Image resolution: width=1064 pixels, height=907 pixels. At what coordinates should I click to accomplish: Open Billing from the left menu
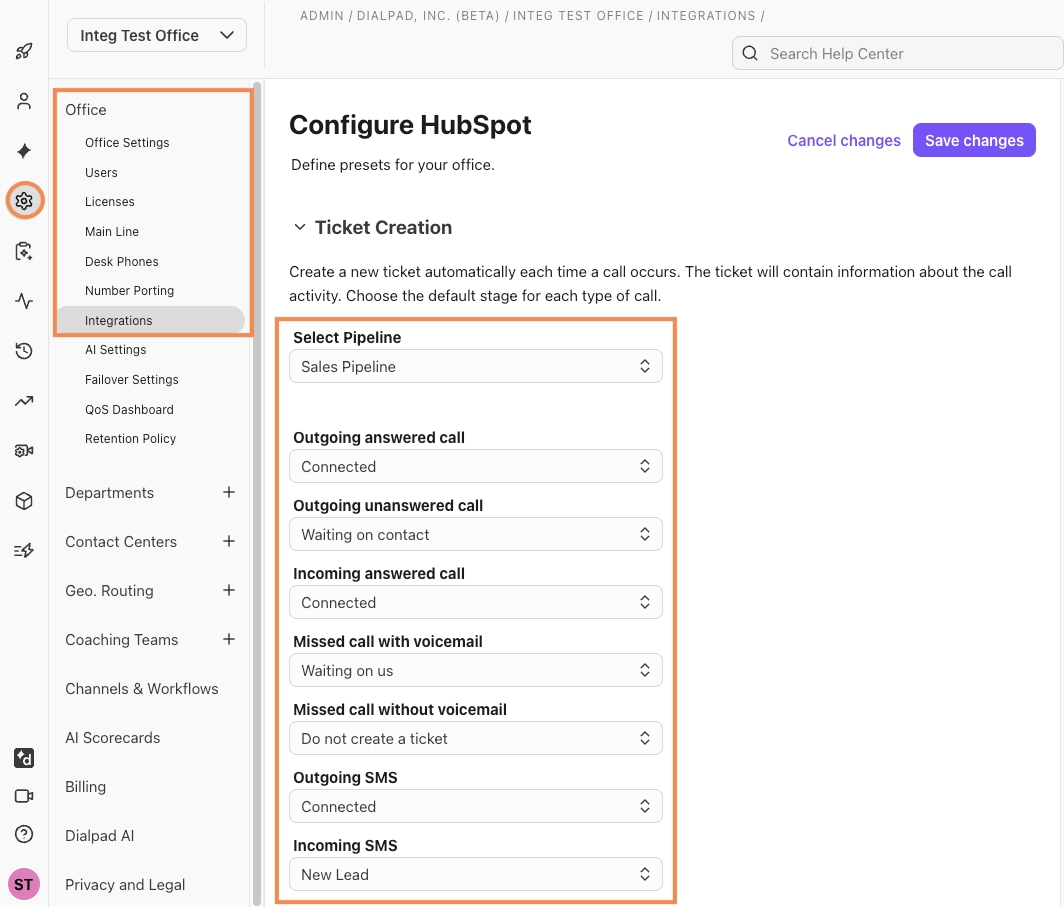click(85, 787)
